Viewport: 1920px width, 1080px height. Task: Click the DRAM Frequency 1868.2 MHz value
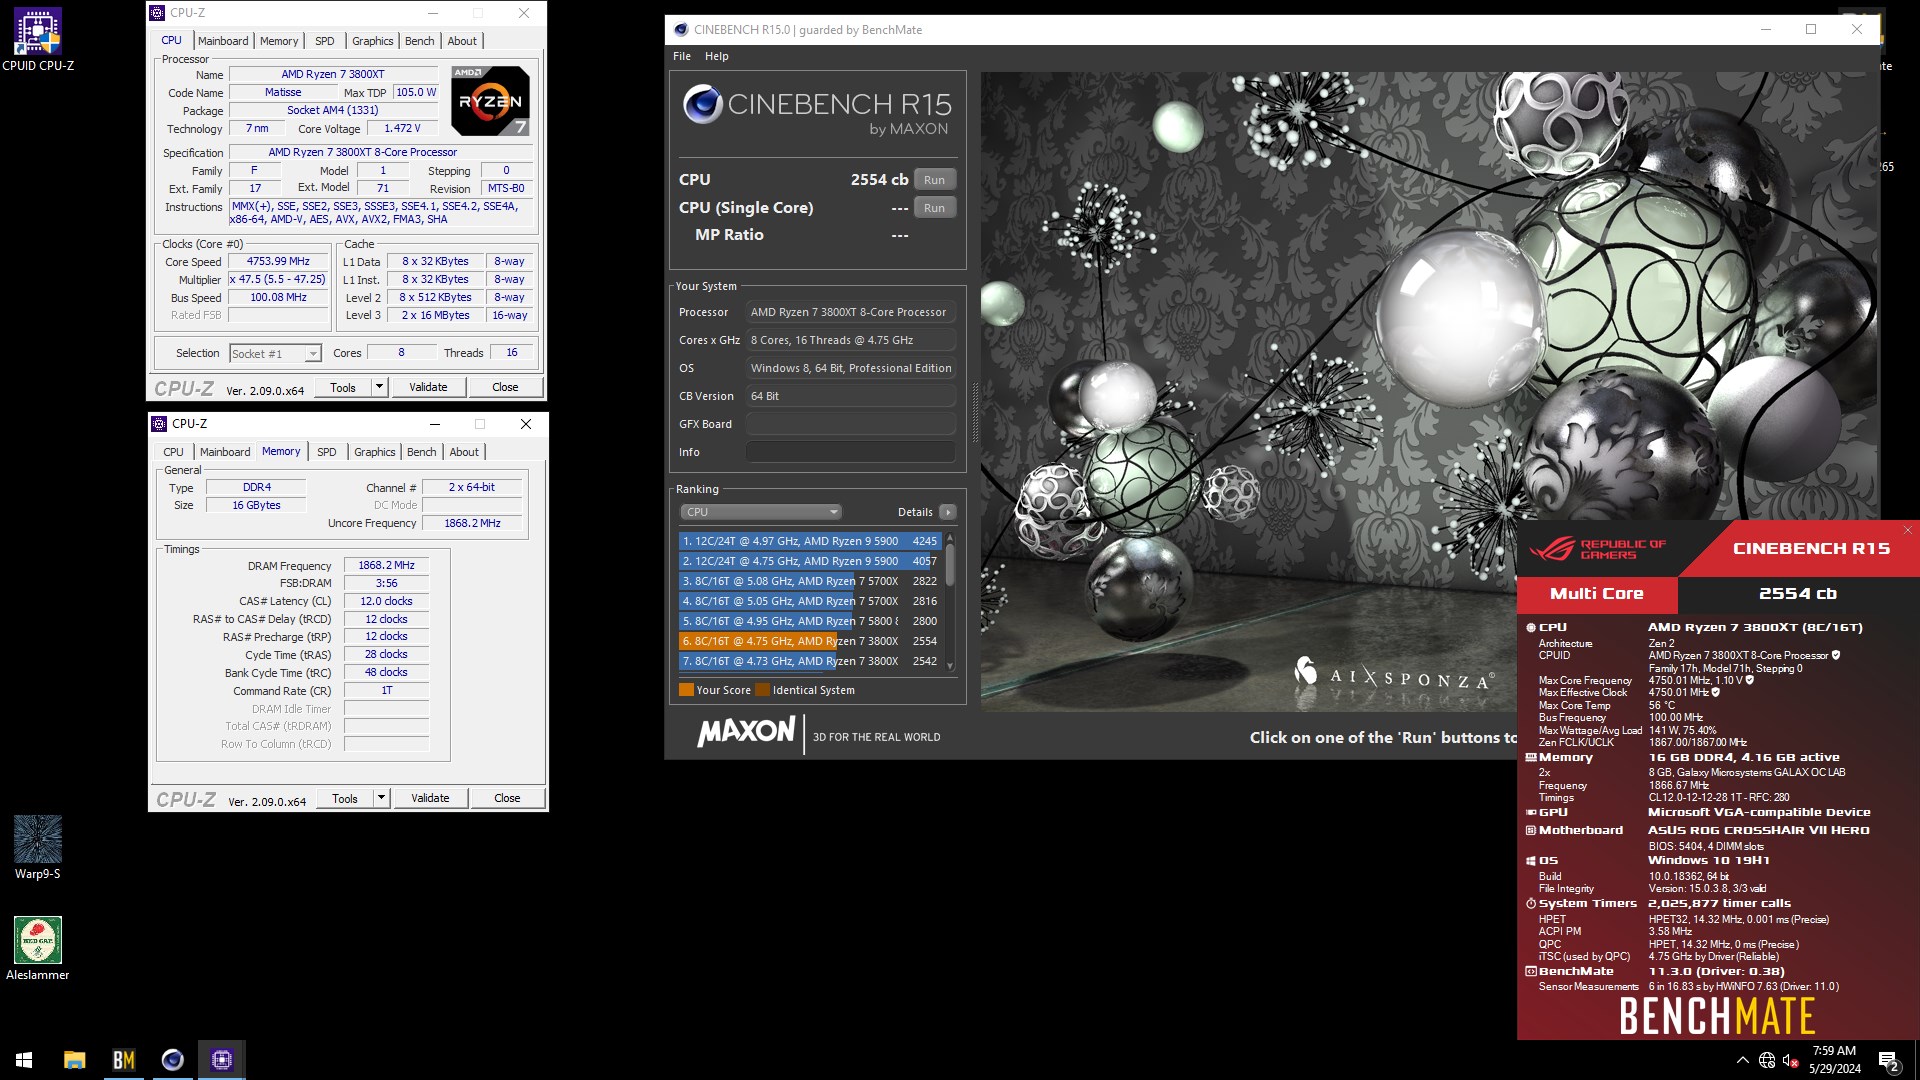[387, 566]
